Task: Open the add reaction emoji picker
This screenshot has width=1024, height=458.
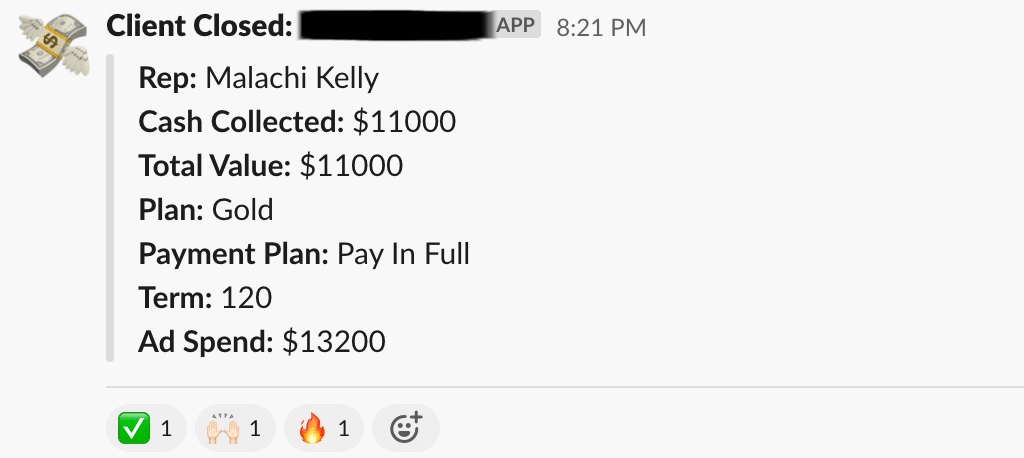Action: (x=406, y=429)
